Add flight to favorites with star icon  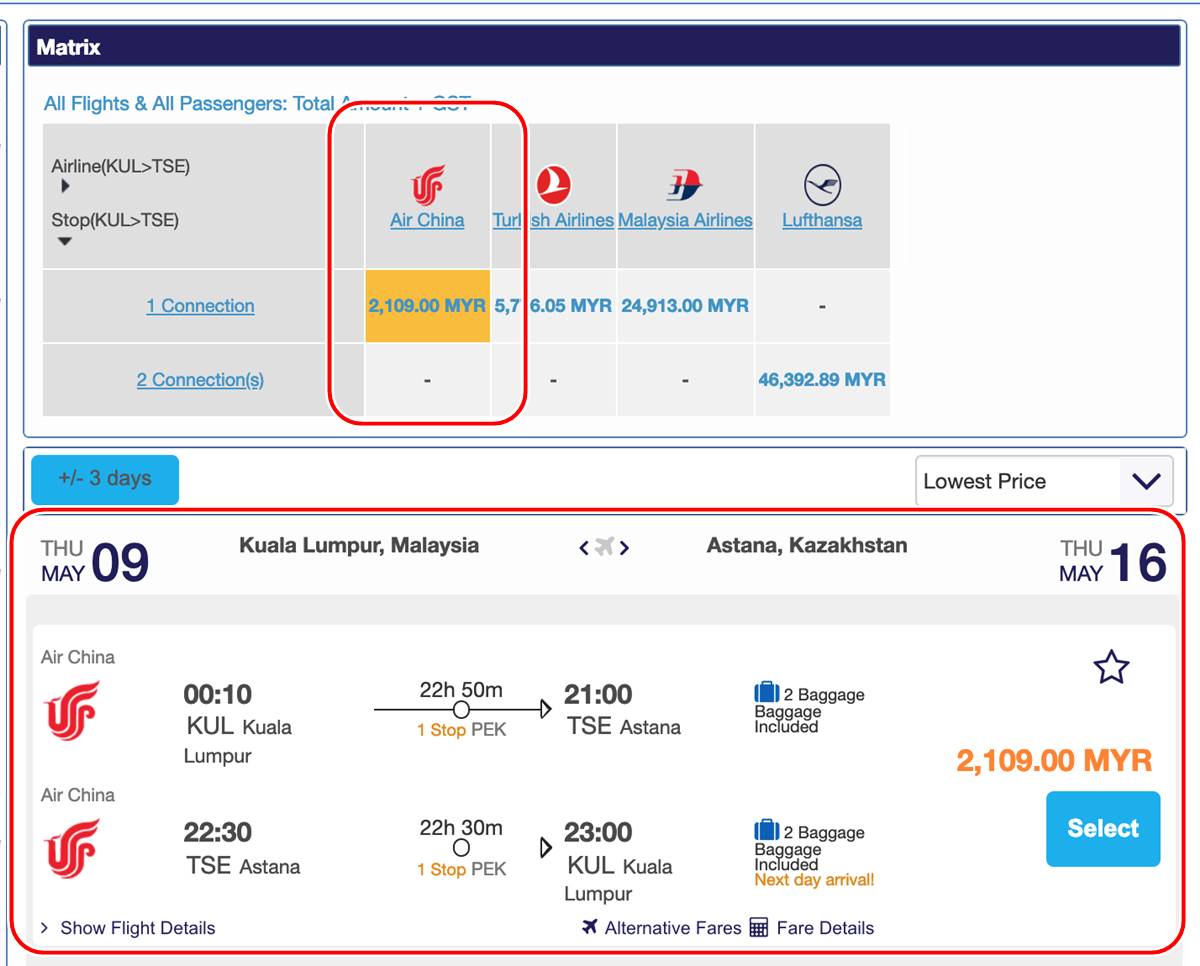tap(1111, 667)
